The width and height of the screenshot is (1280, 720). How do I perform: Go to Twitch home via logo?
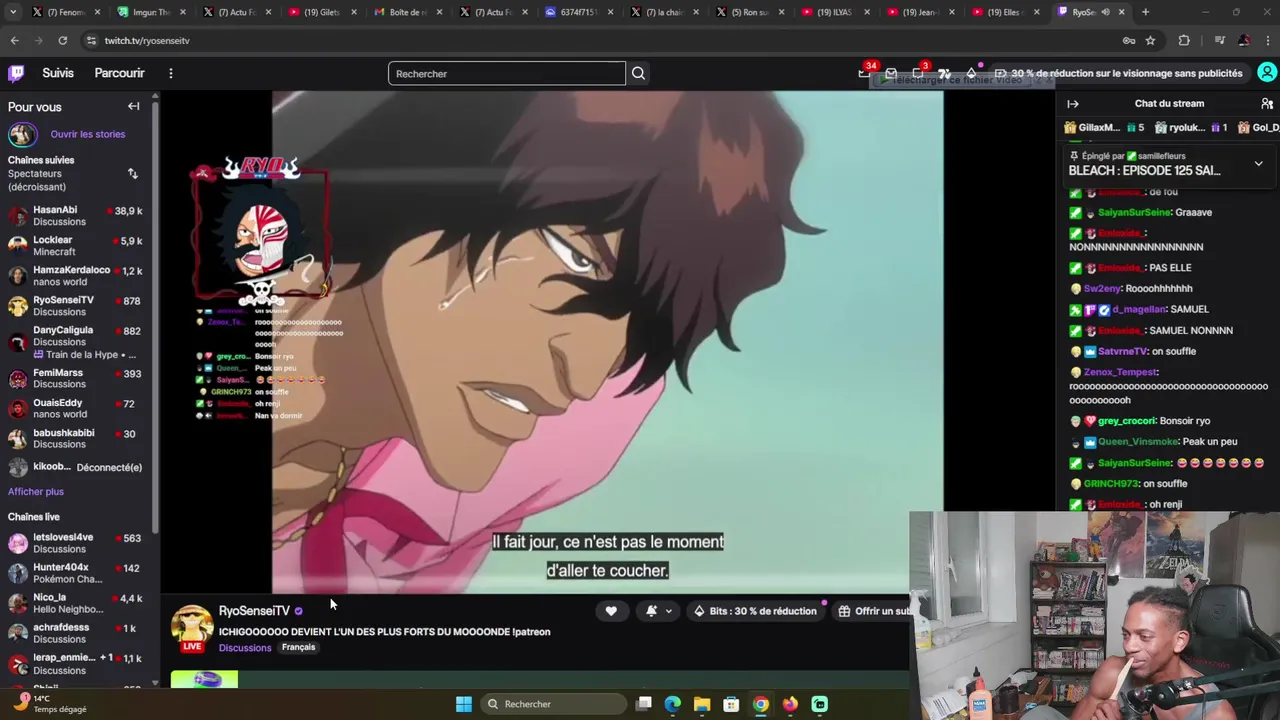[16, 73]
